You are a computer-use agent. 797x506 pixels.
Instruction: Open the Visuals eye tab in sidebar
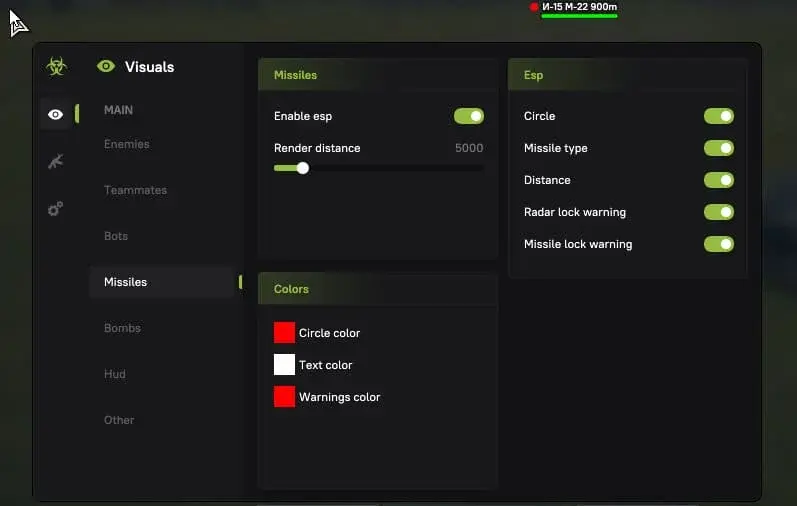(55, 114)
